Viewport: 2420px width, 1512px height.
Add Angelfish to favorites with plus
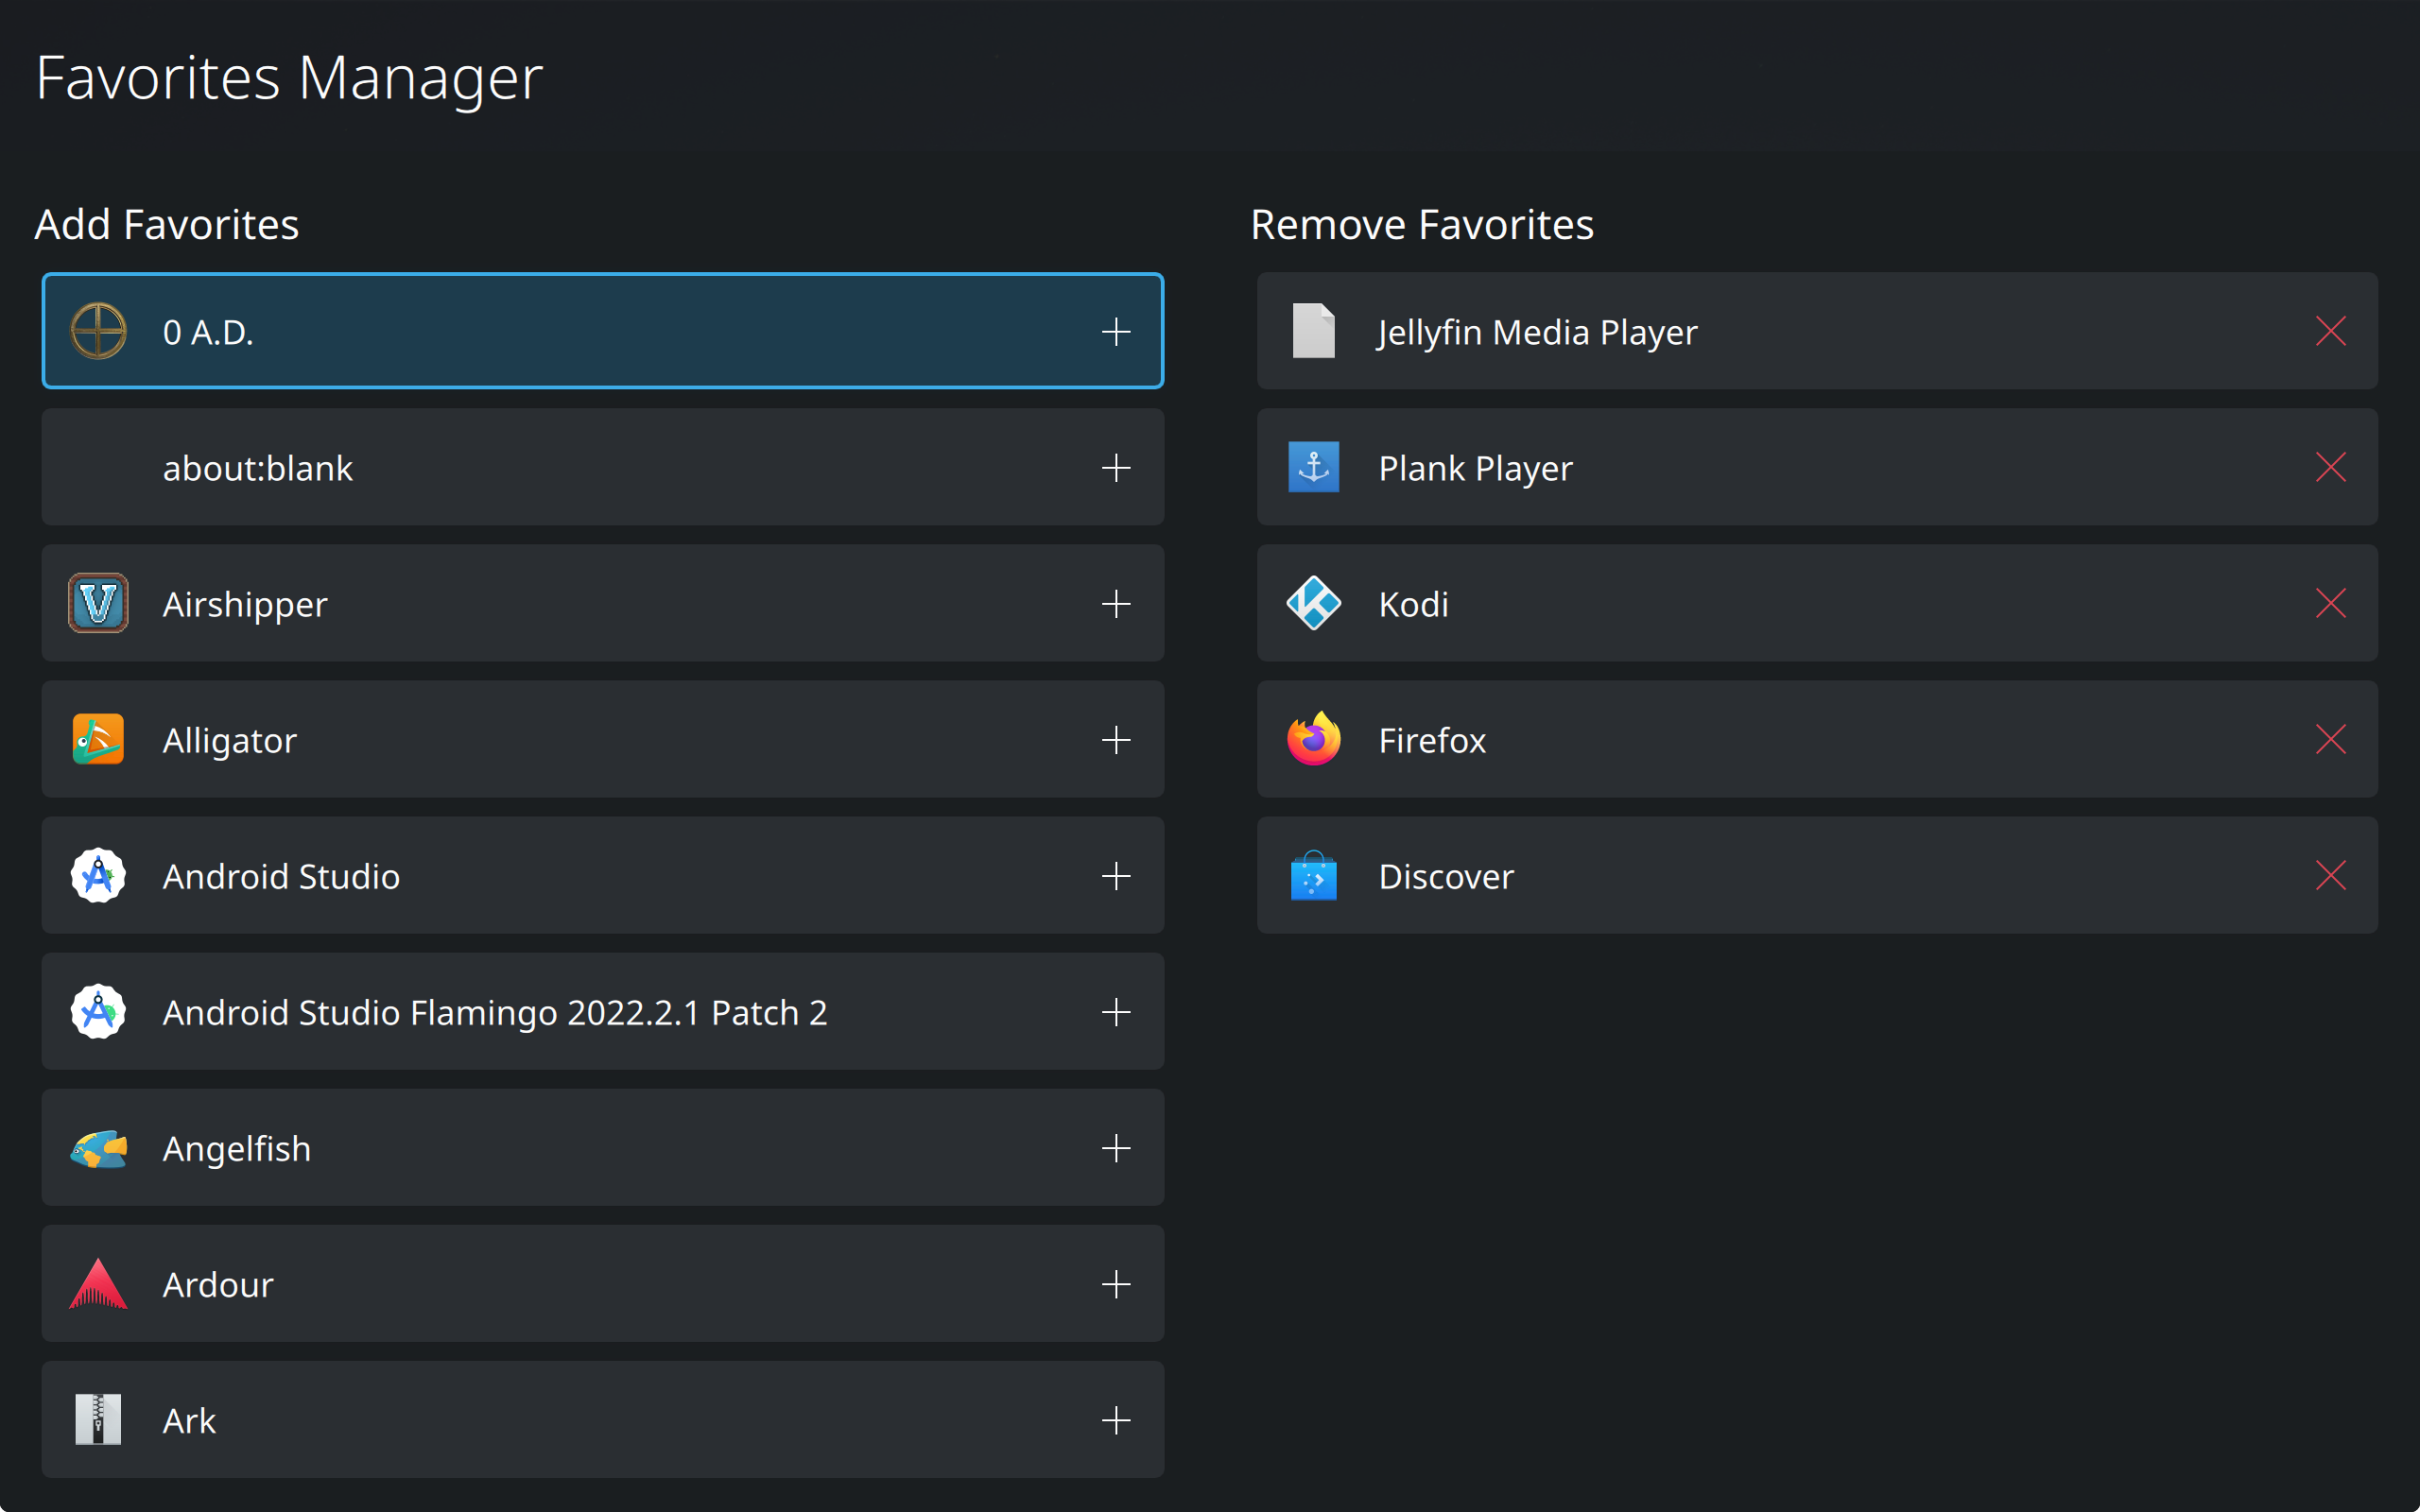pos(1116,1148)
